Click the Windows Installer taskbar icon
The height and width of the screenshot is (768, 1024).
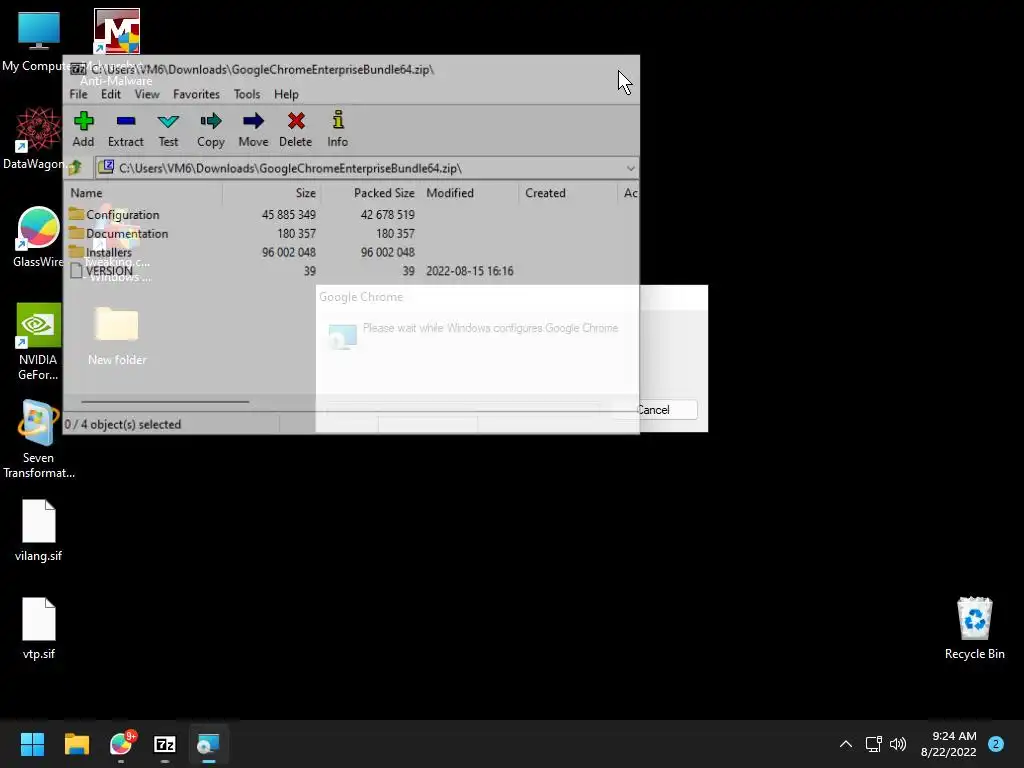(208, 744)
